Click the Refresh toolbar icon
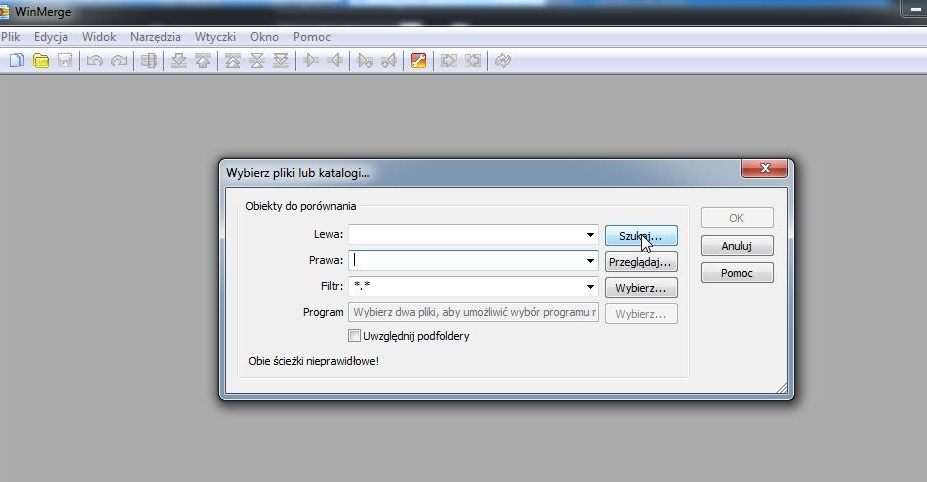Image resolution: width=927 pixels, height=482 pixels. (503, 60)
